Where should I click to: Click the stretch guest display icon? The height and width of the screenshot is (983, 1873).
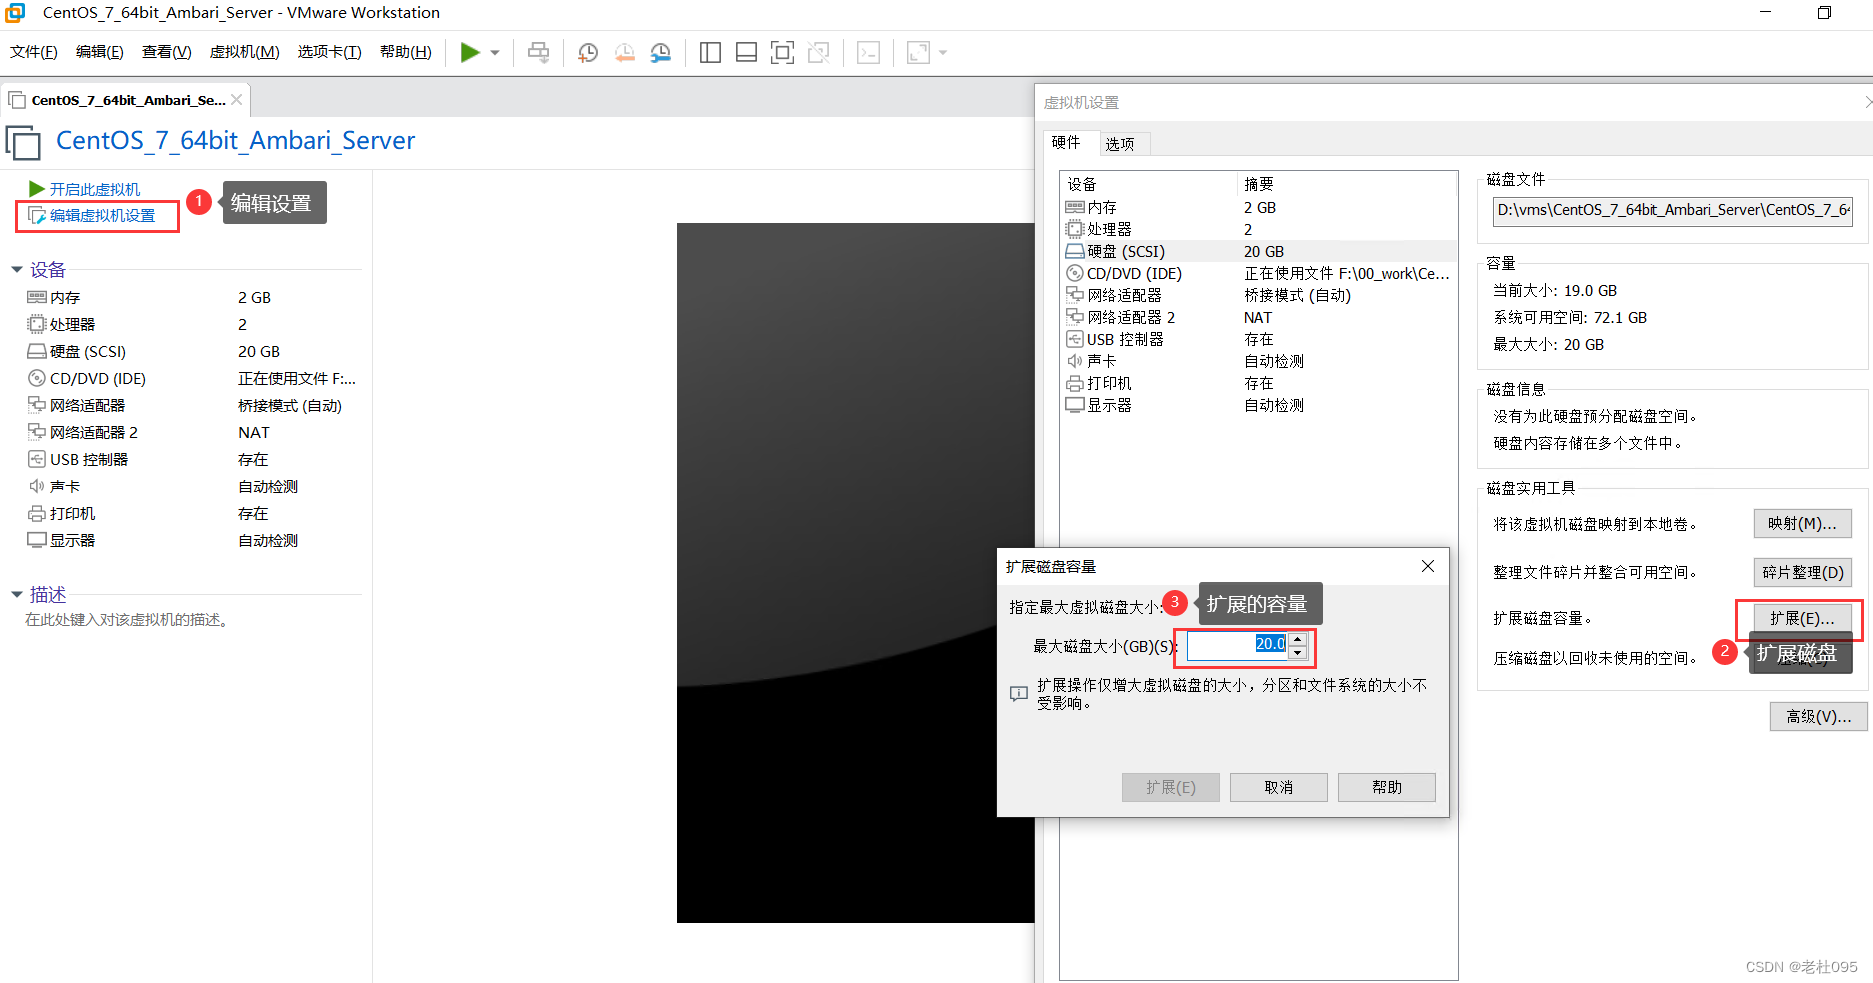coord(918,53)
